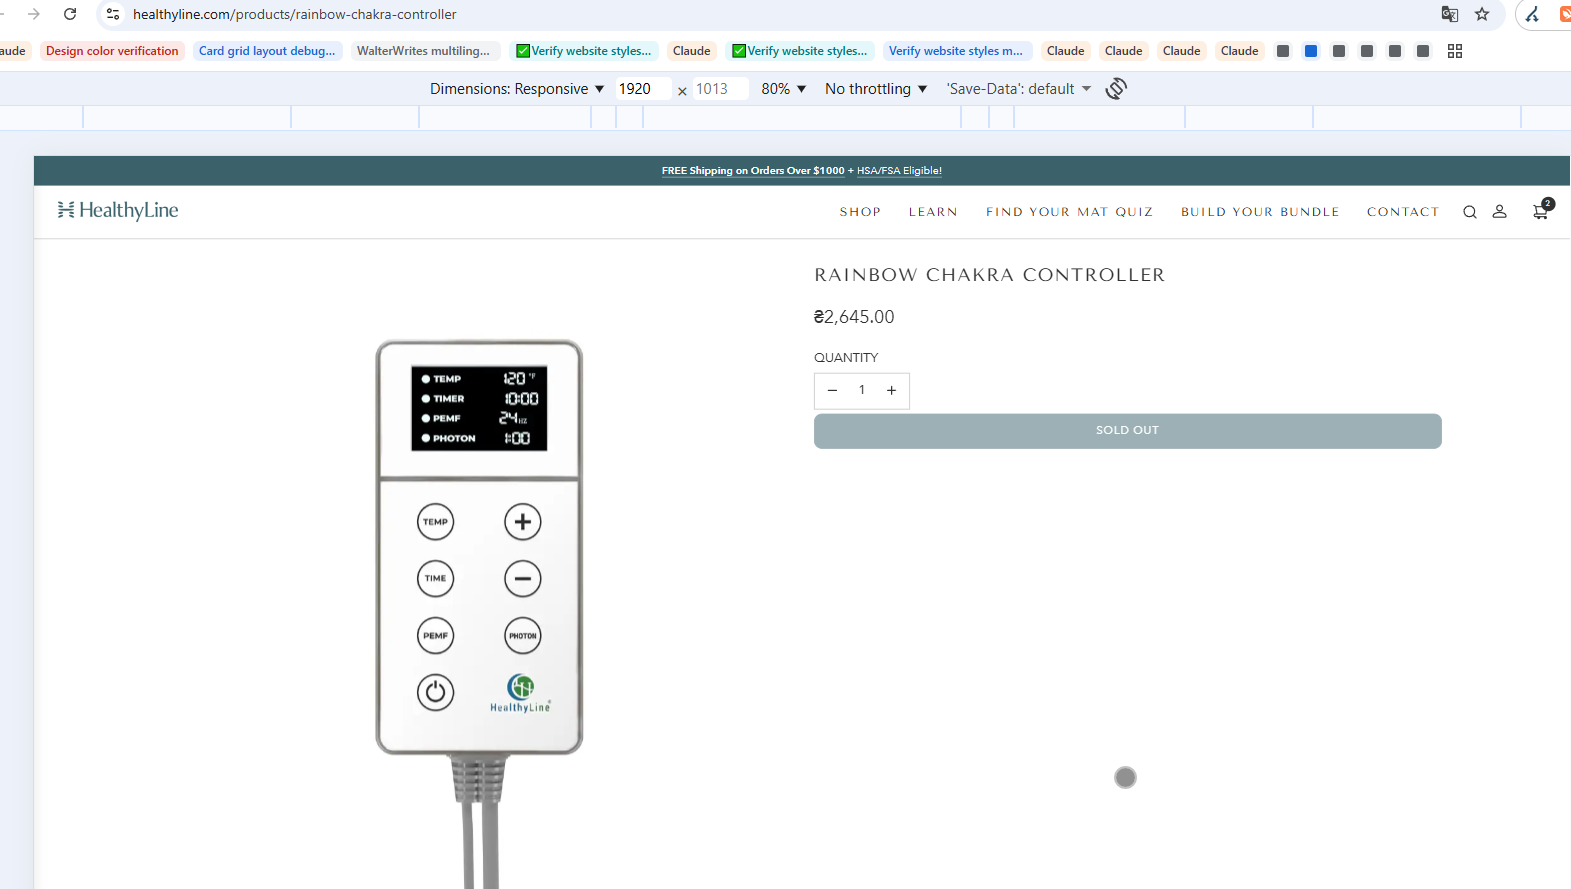Go to FIND YOUR MAT QUIZ
Viewport: 1571px width, 889px height.
1069,212
